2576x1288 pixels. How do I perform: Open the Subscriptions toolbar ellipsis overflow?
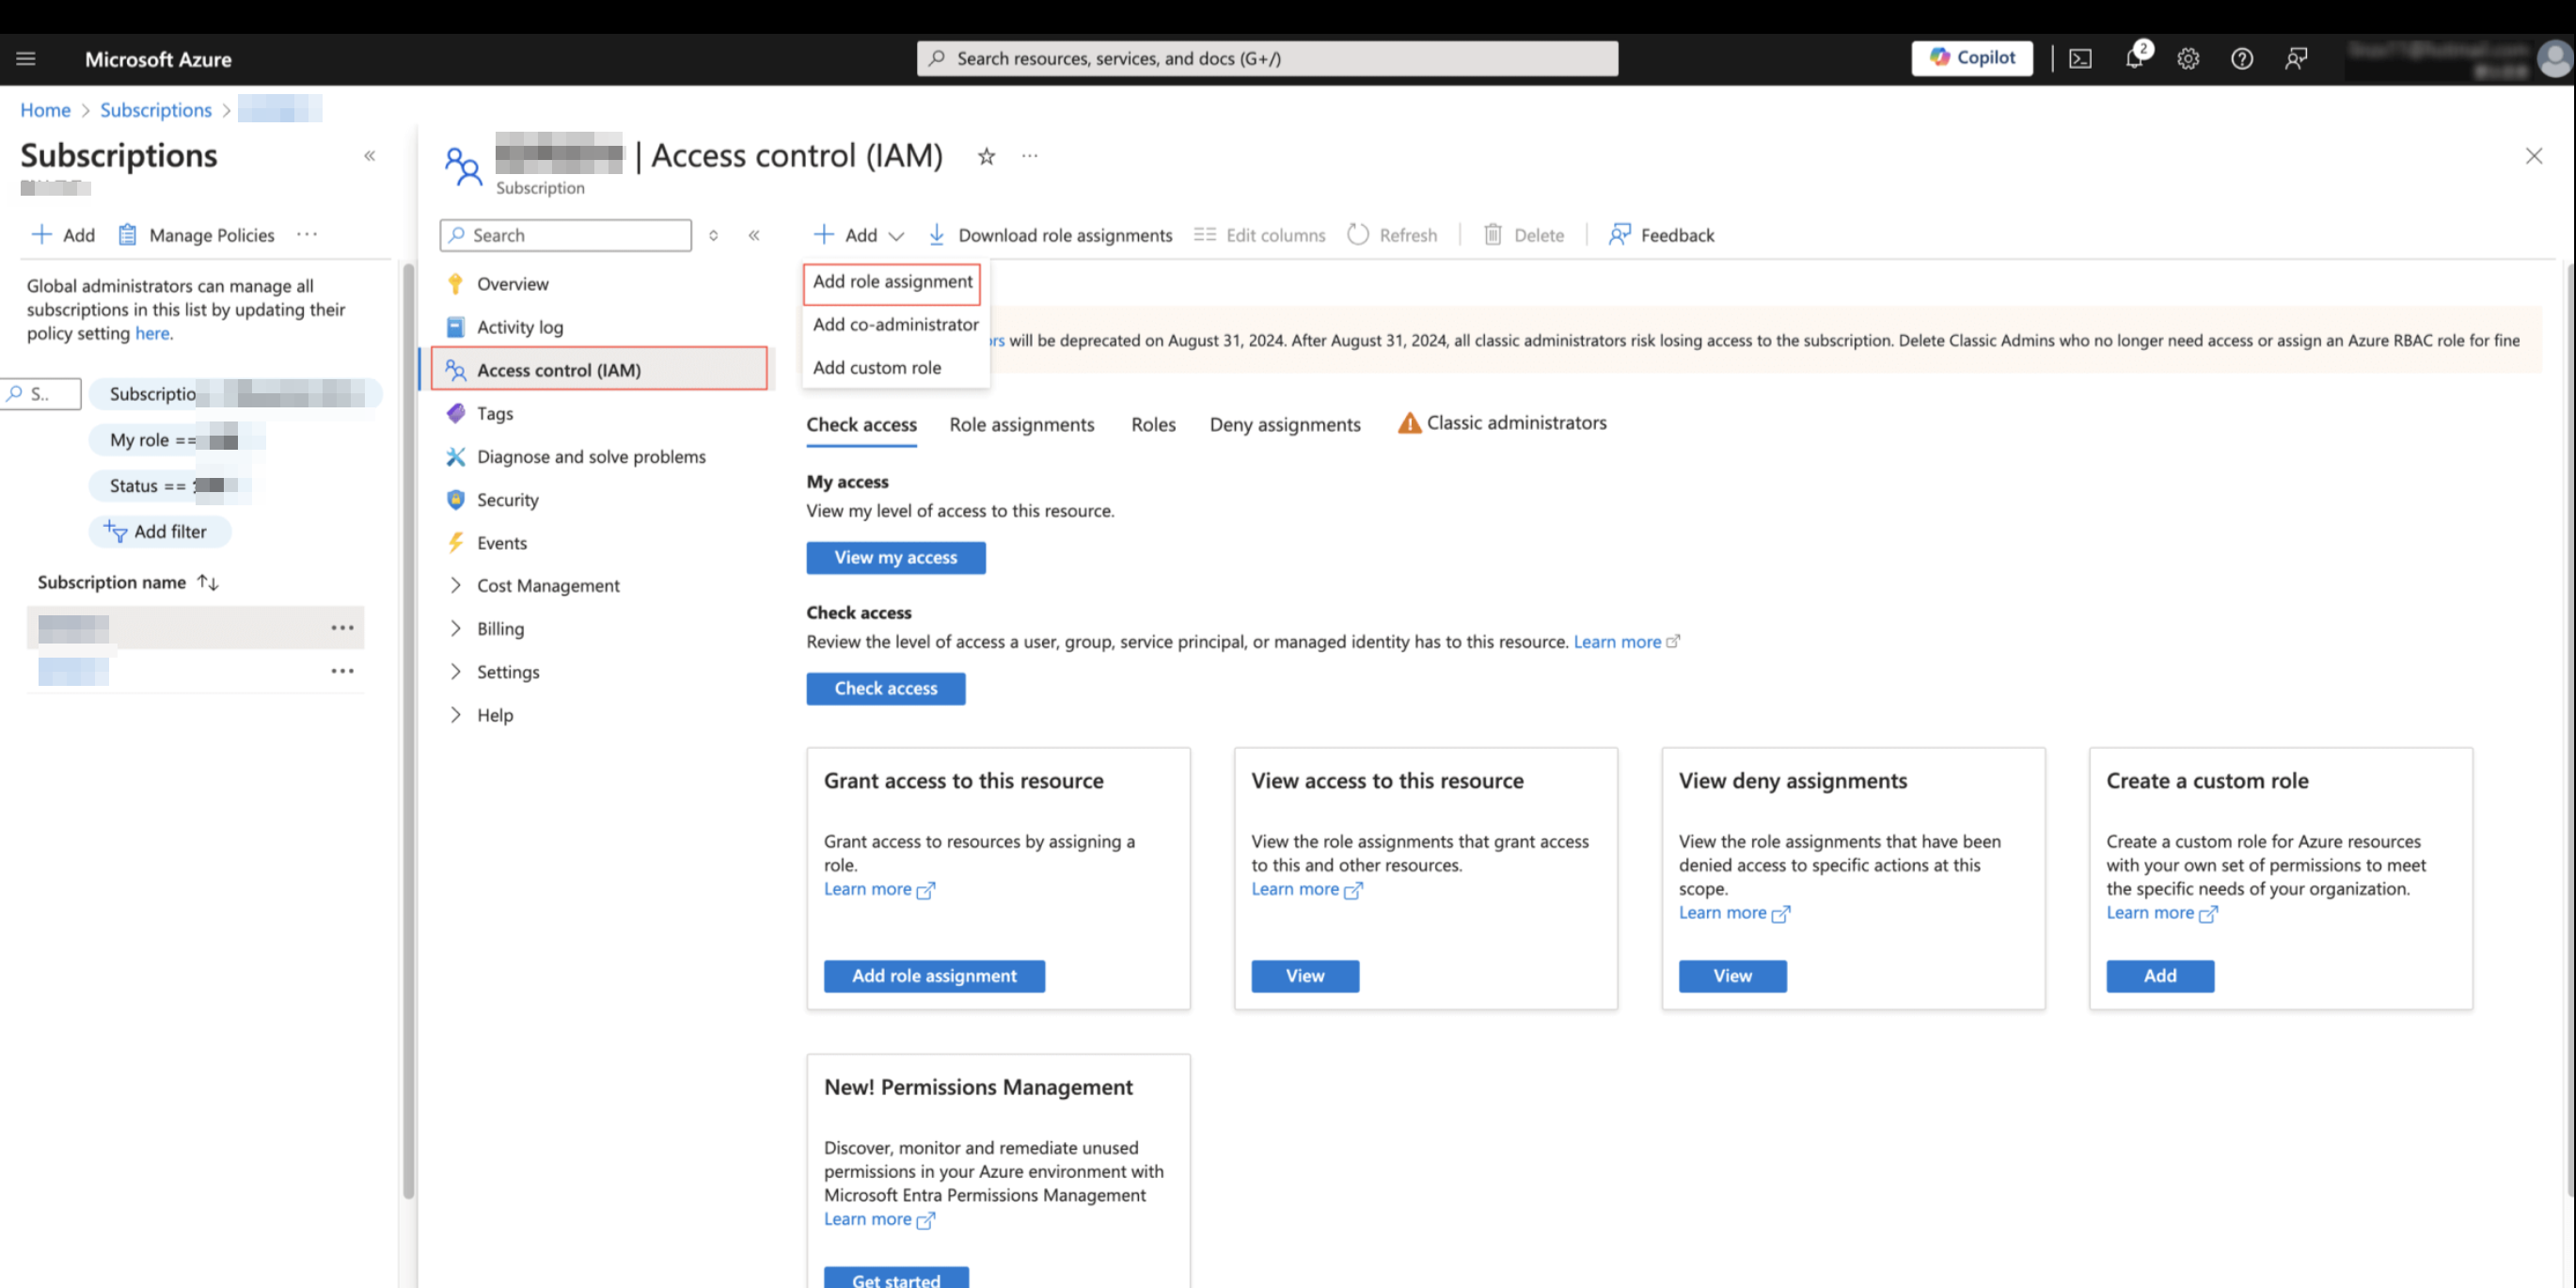point(307,234)
